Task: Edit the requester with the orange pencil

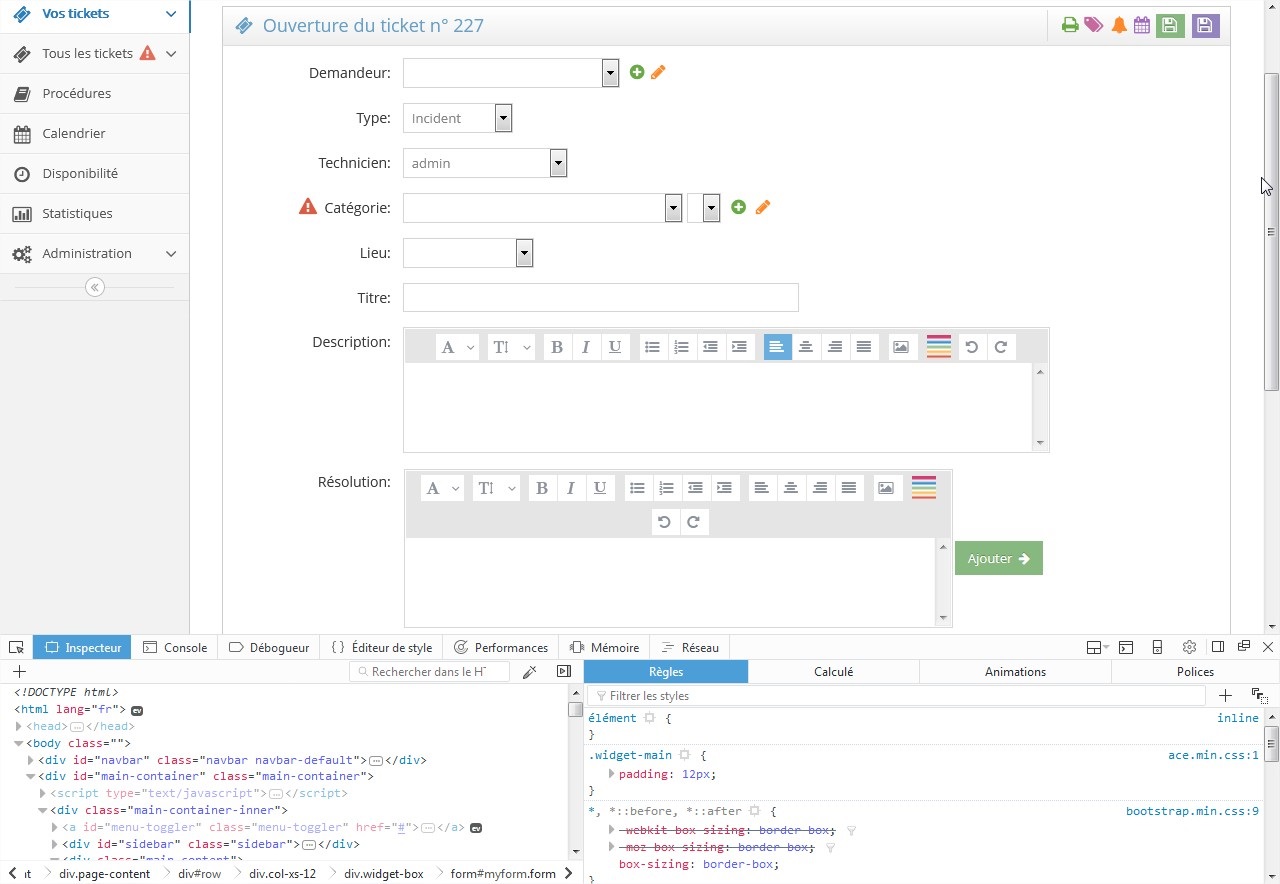Action: coord(658,72)
